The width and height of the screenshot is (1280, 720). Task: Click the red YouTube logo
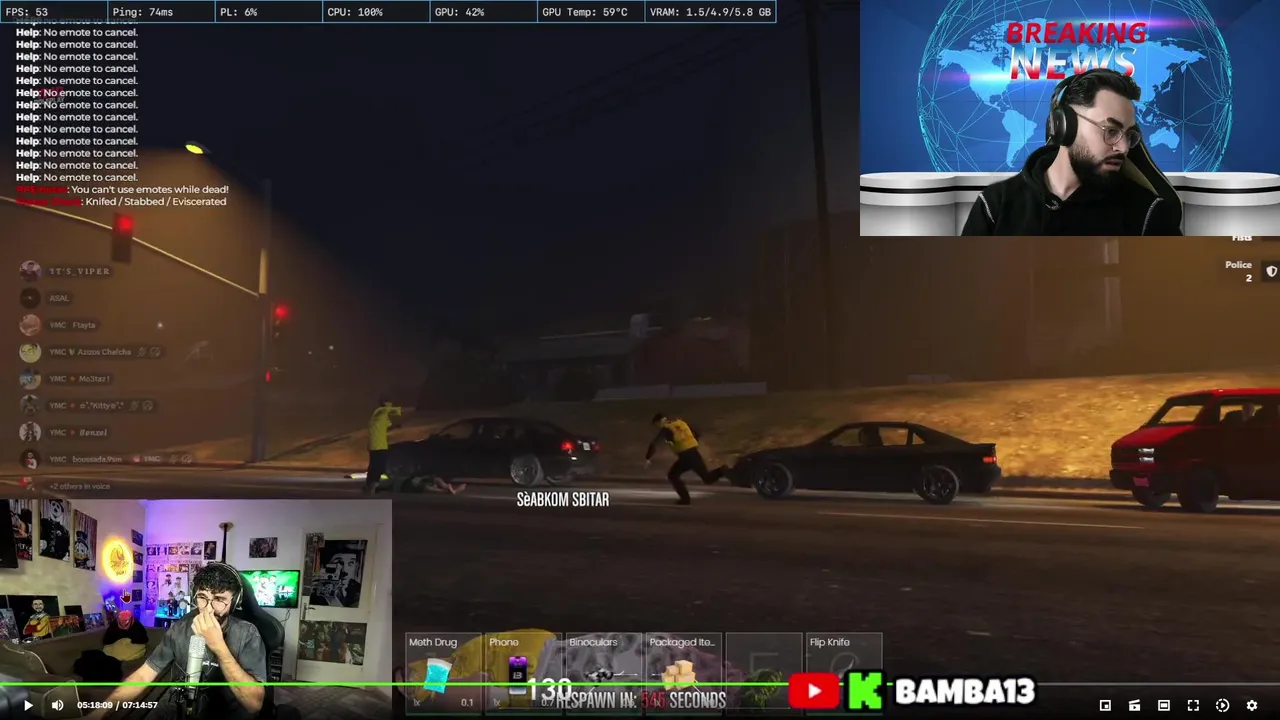coord(814,691)
